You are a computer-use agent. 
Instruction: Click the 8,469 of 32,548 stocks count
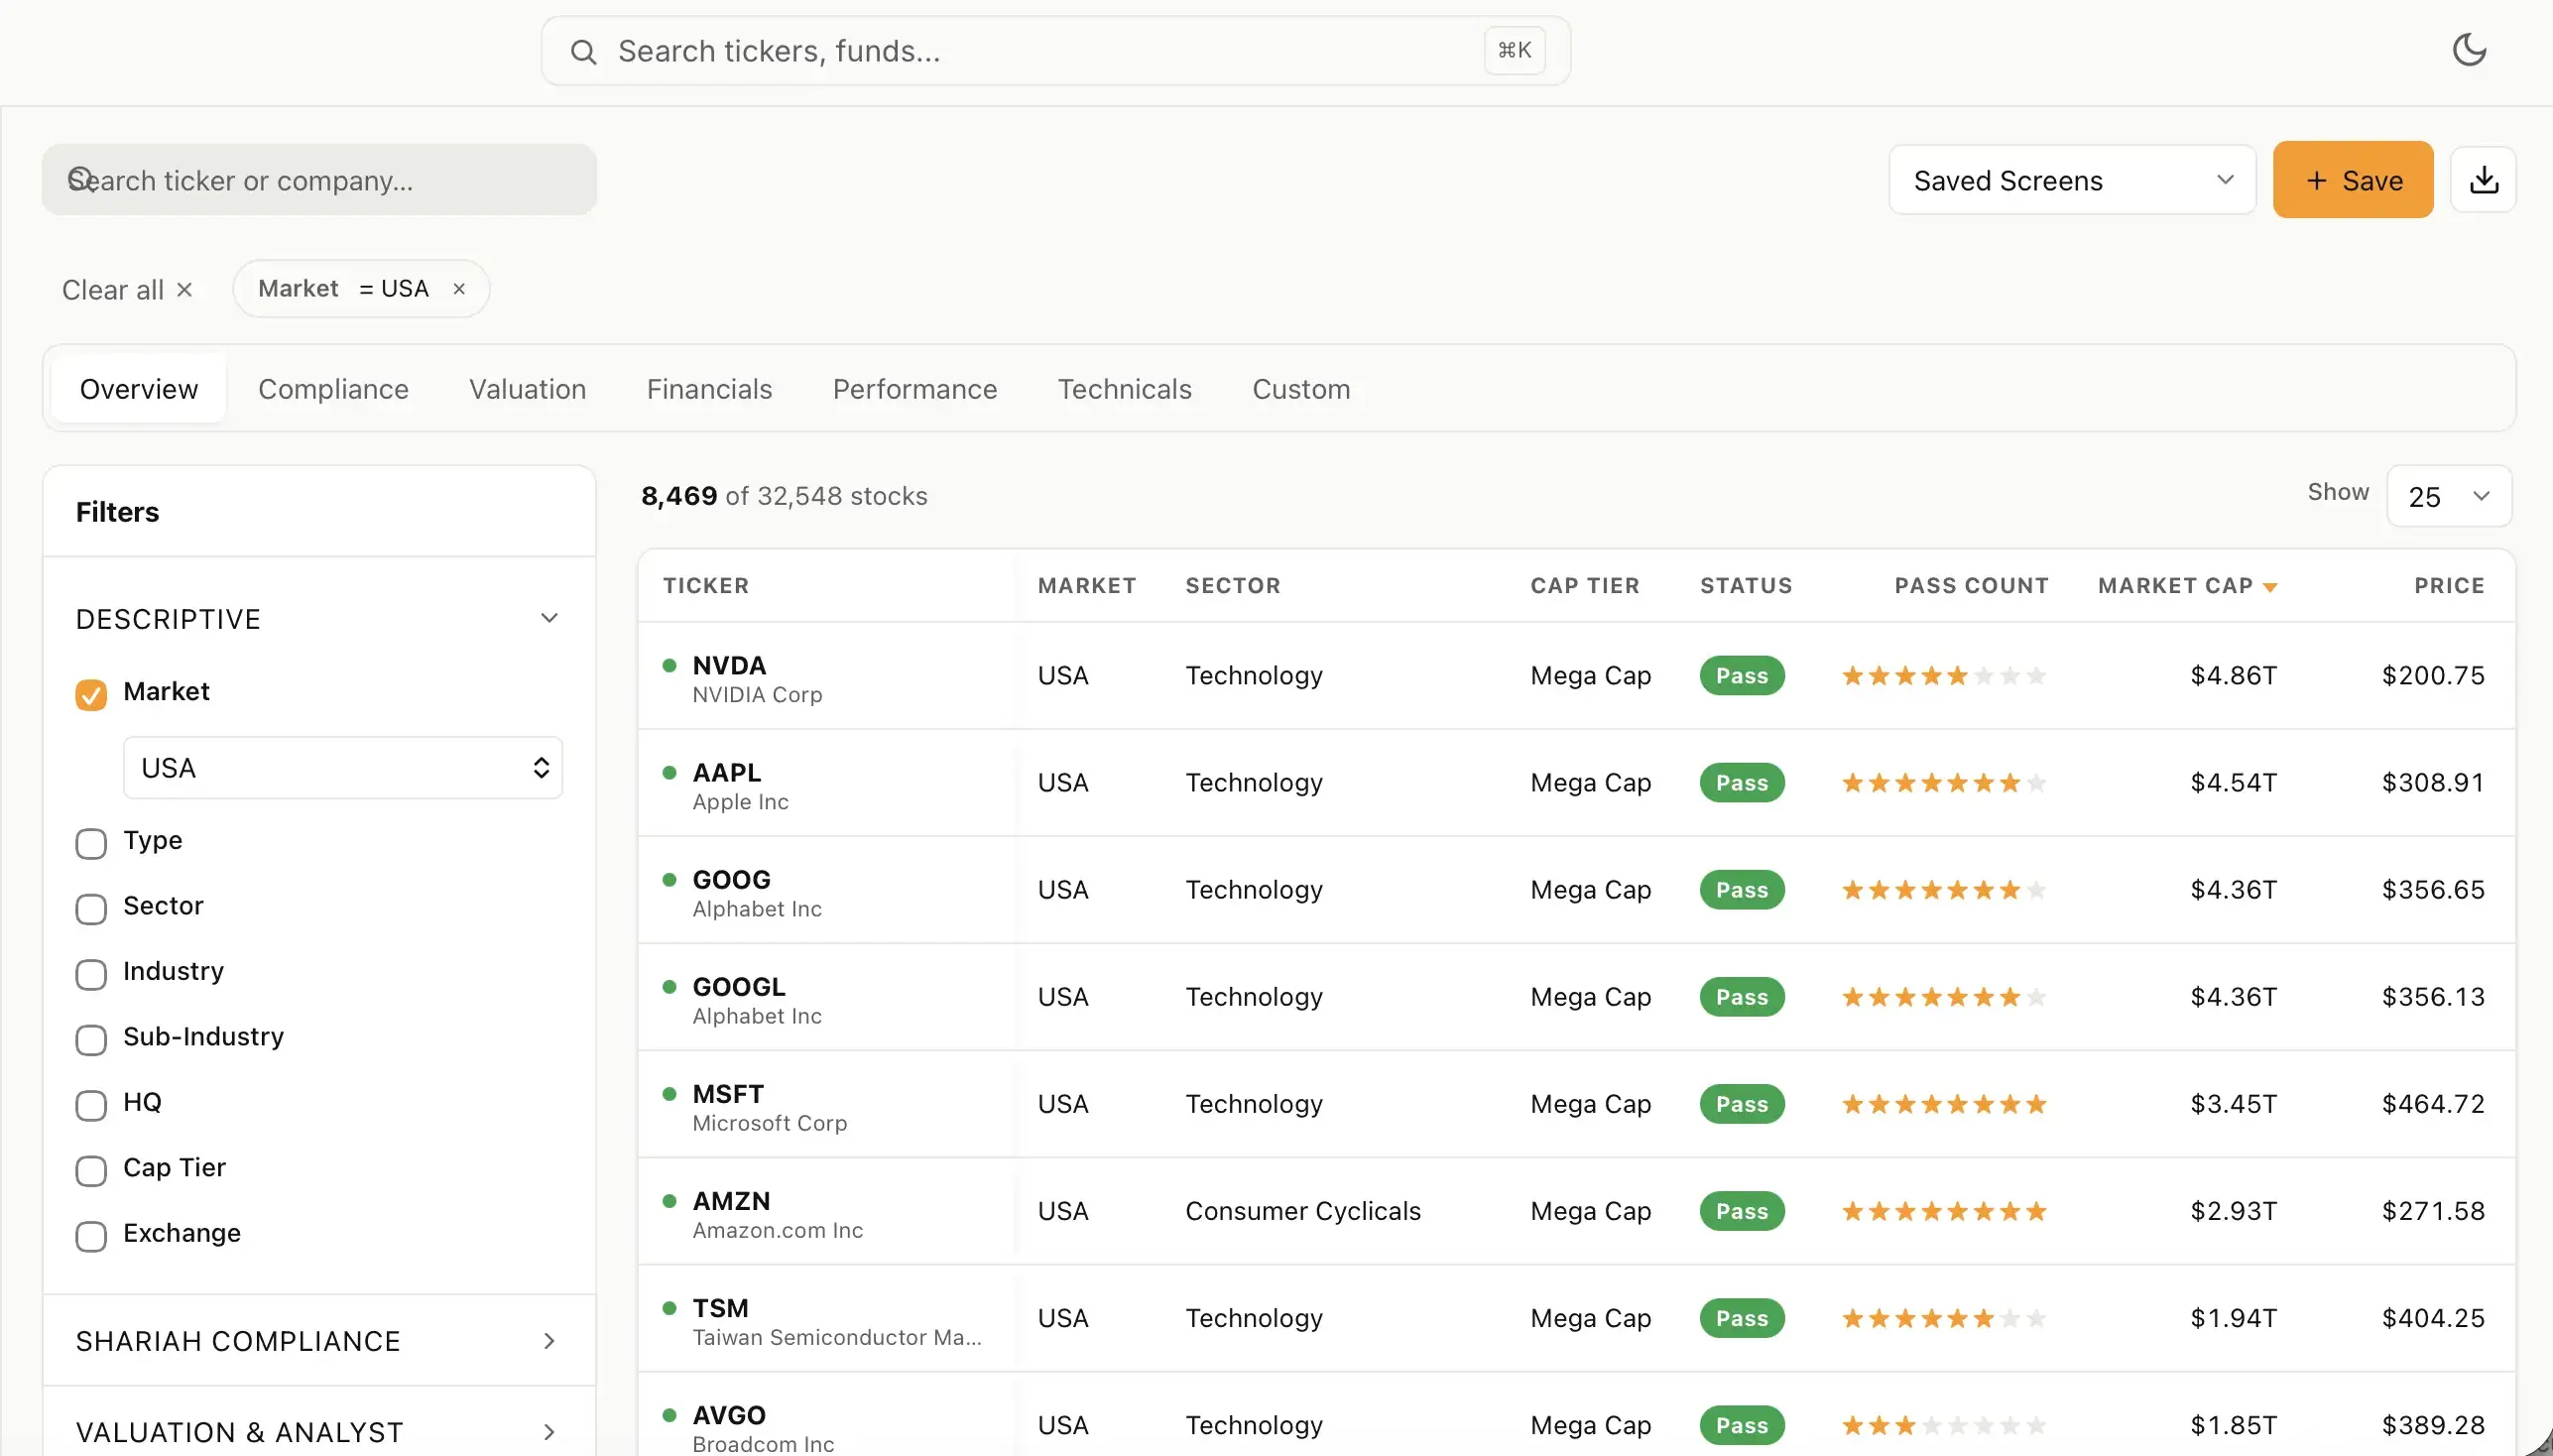784,496
